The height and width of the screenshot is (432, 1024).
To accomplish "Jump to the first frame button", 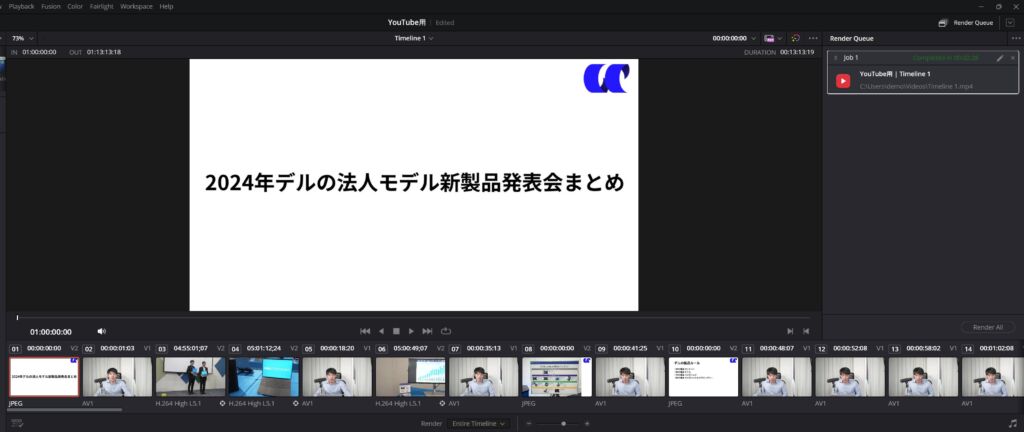I will pos(365,331).
